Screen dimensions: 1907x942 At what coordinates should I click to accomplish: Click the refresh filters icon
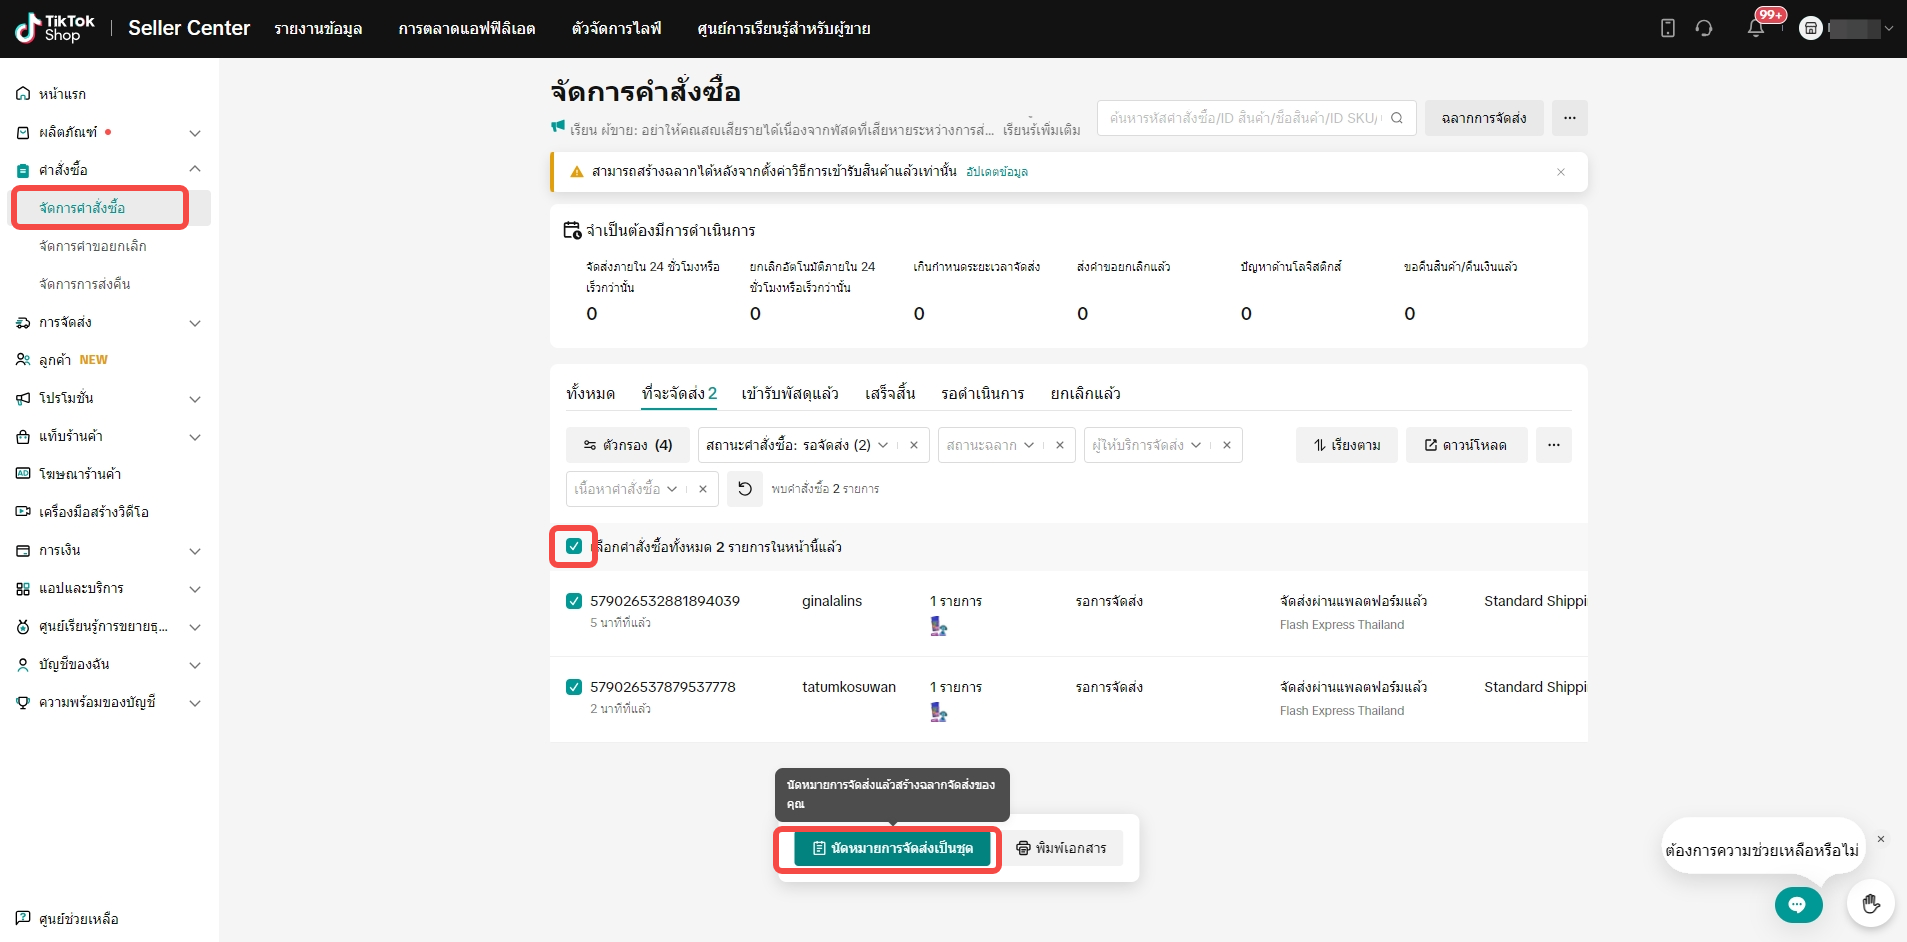[x=744, y=489]
